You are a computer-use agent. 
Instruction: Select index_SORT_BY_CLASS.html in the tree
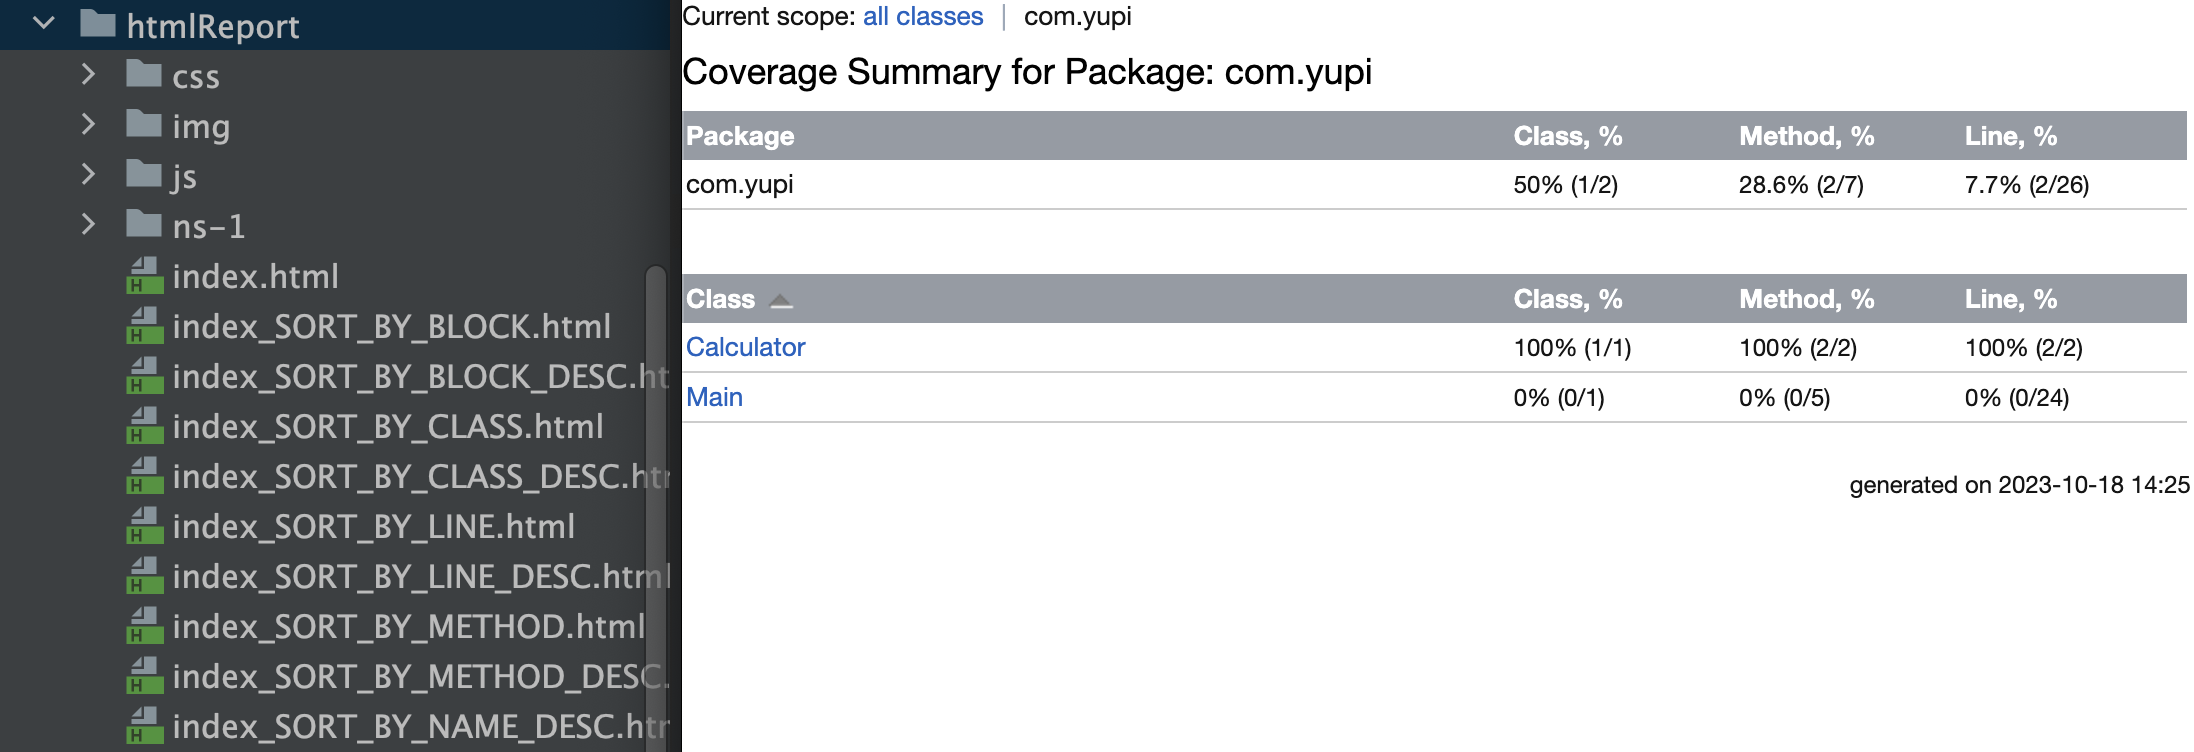coord(387,427)
